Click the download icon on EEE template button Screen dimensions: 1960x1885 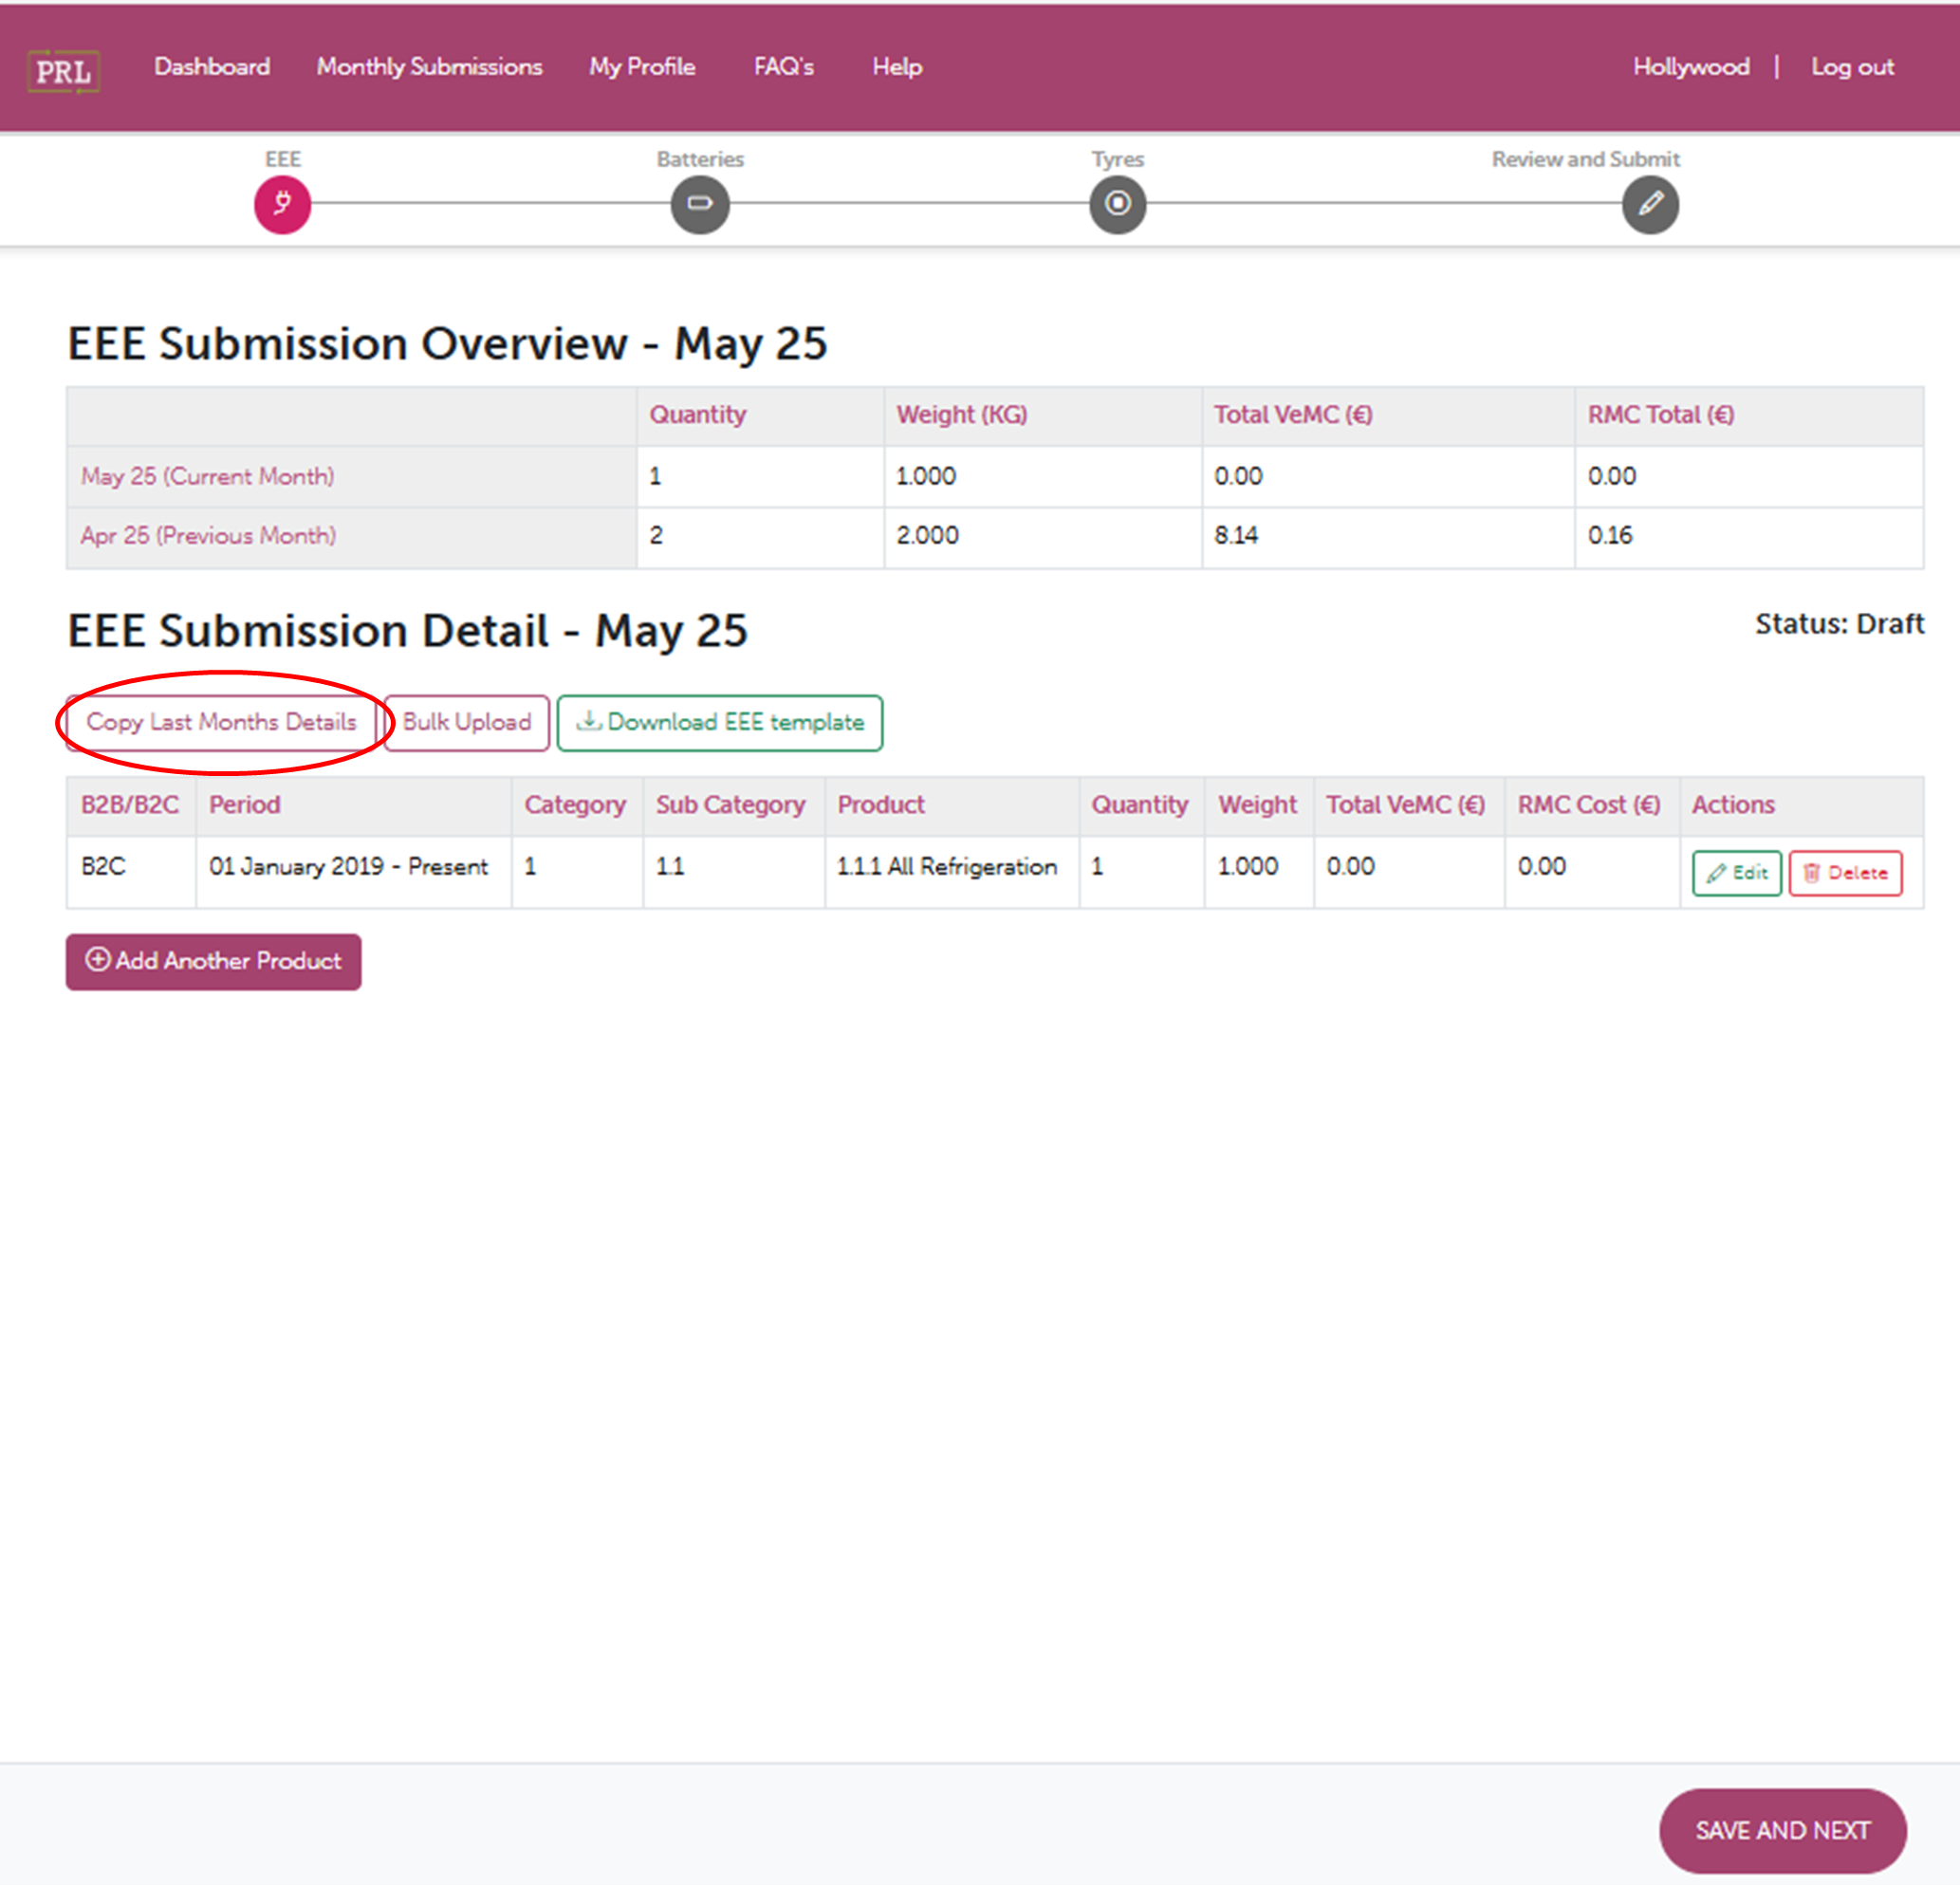pyautogui.click(x=589, y=722)
